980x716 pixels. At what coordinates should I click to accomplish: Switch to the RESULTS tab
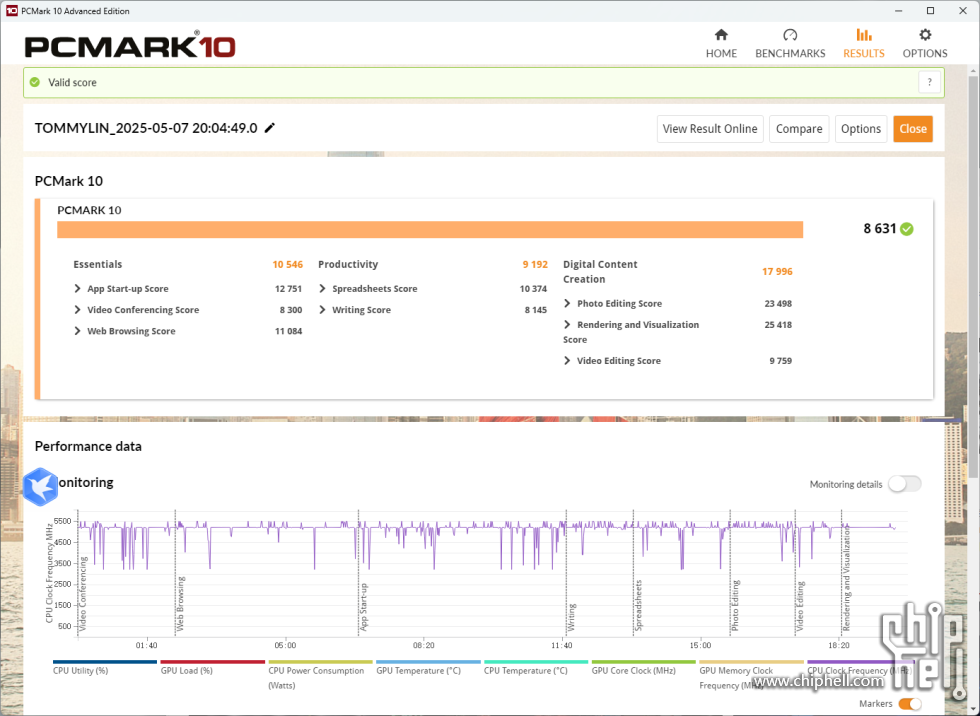[864, 44]
